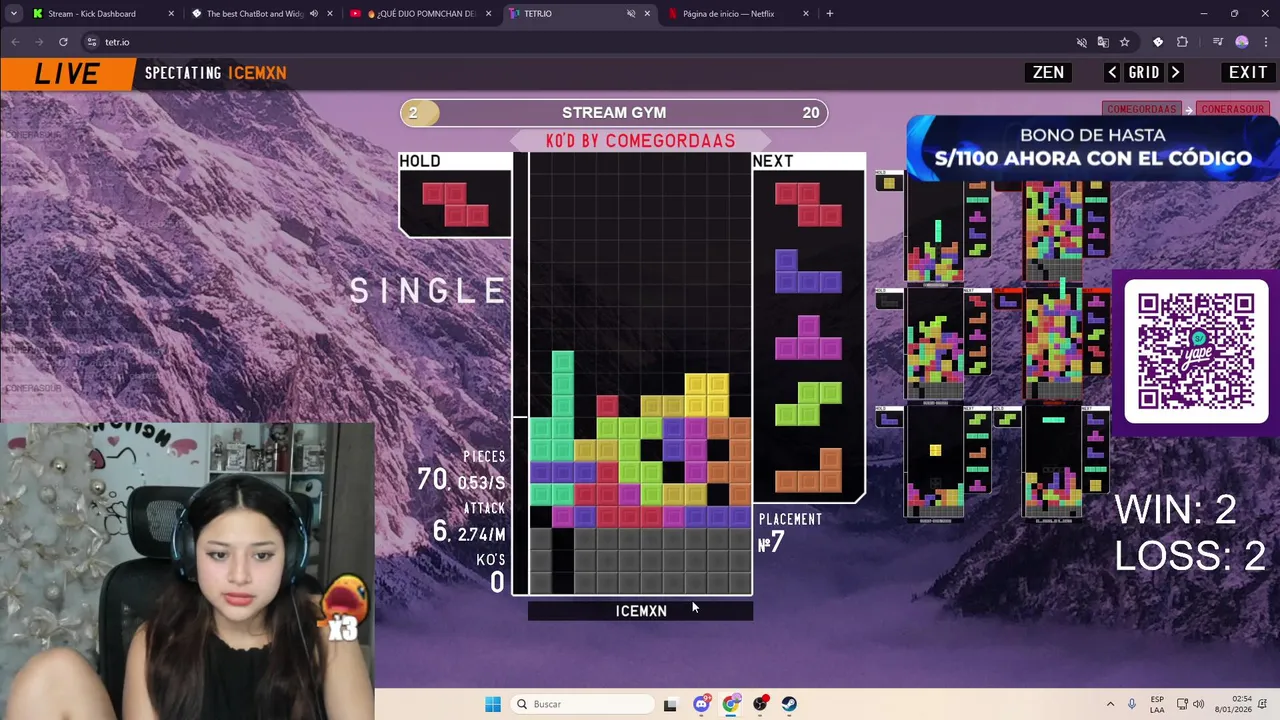Open the media control icon in the toolbar
Image resolution: width=1280 pixels, height=720 pixels.
pyautogui.click(x=1217, y=42)
